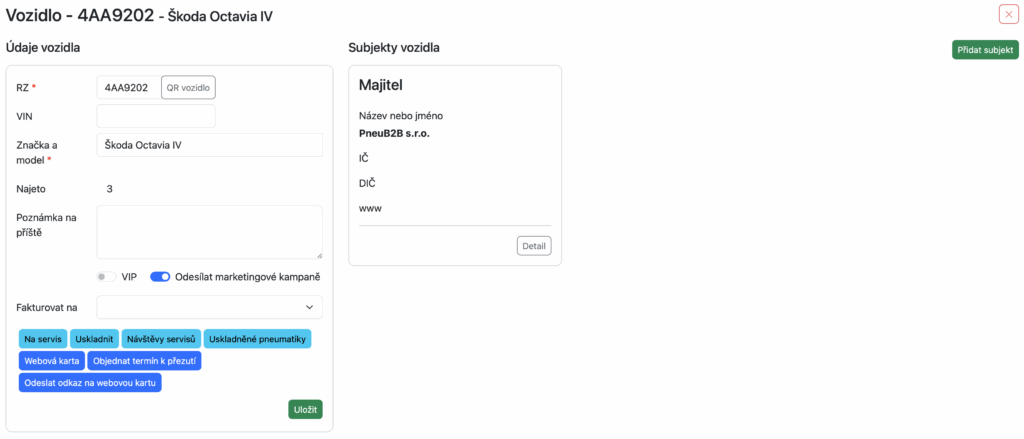1024x439 pixels.
Task: Show Uskladněné pneumatiky
Action: pyautogui.click(x=258, y=339)
